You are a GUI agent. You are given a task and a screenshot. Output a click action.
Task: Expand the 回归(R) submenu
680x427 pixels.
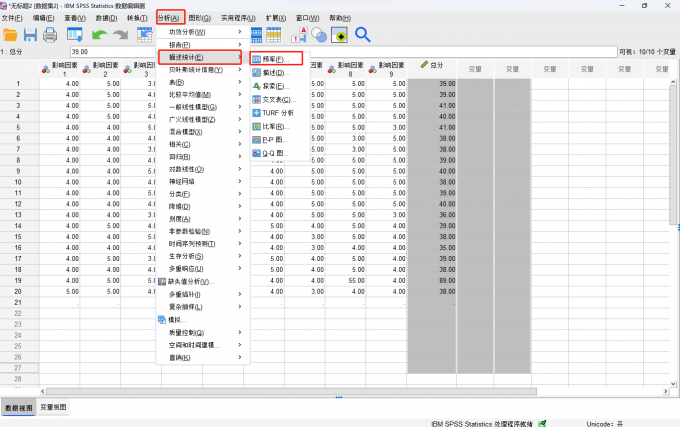240,157
